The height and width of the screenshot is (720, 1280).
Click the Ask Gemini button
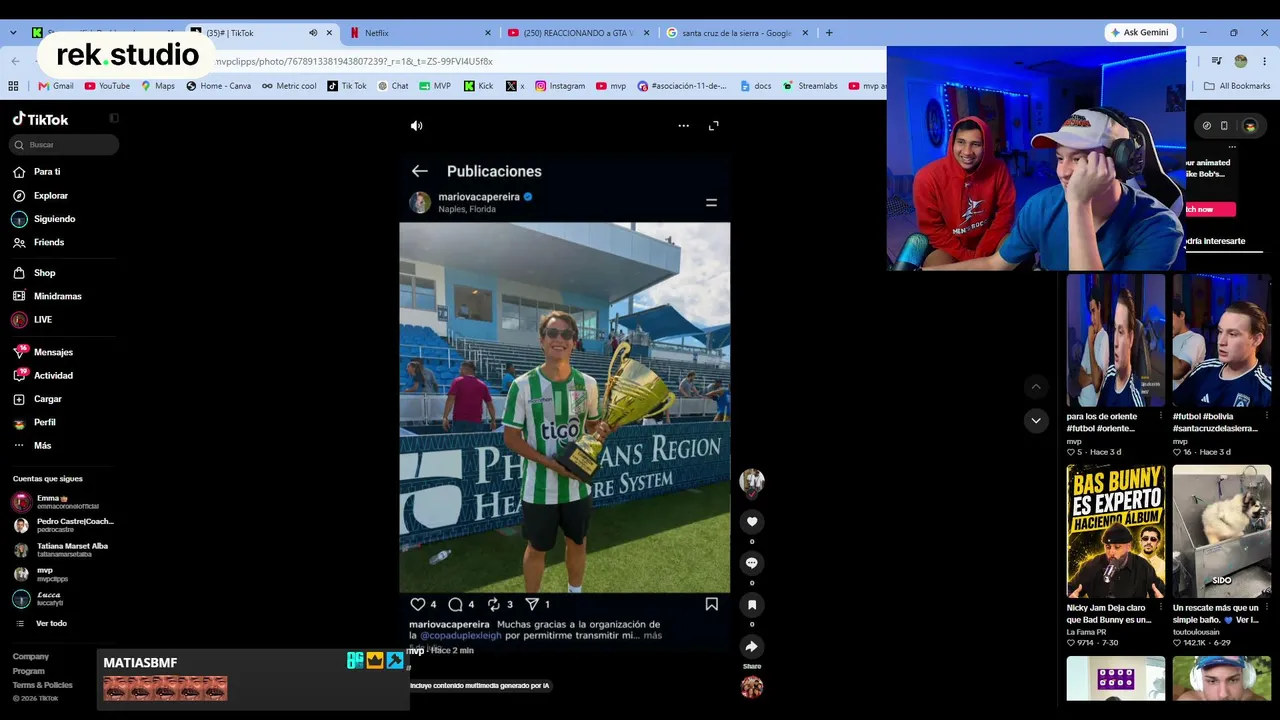click(1139, 33)
